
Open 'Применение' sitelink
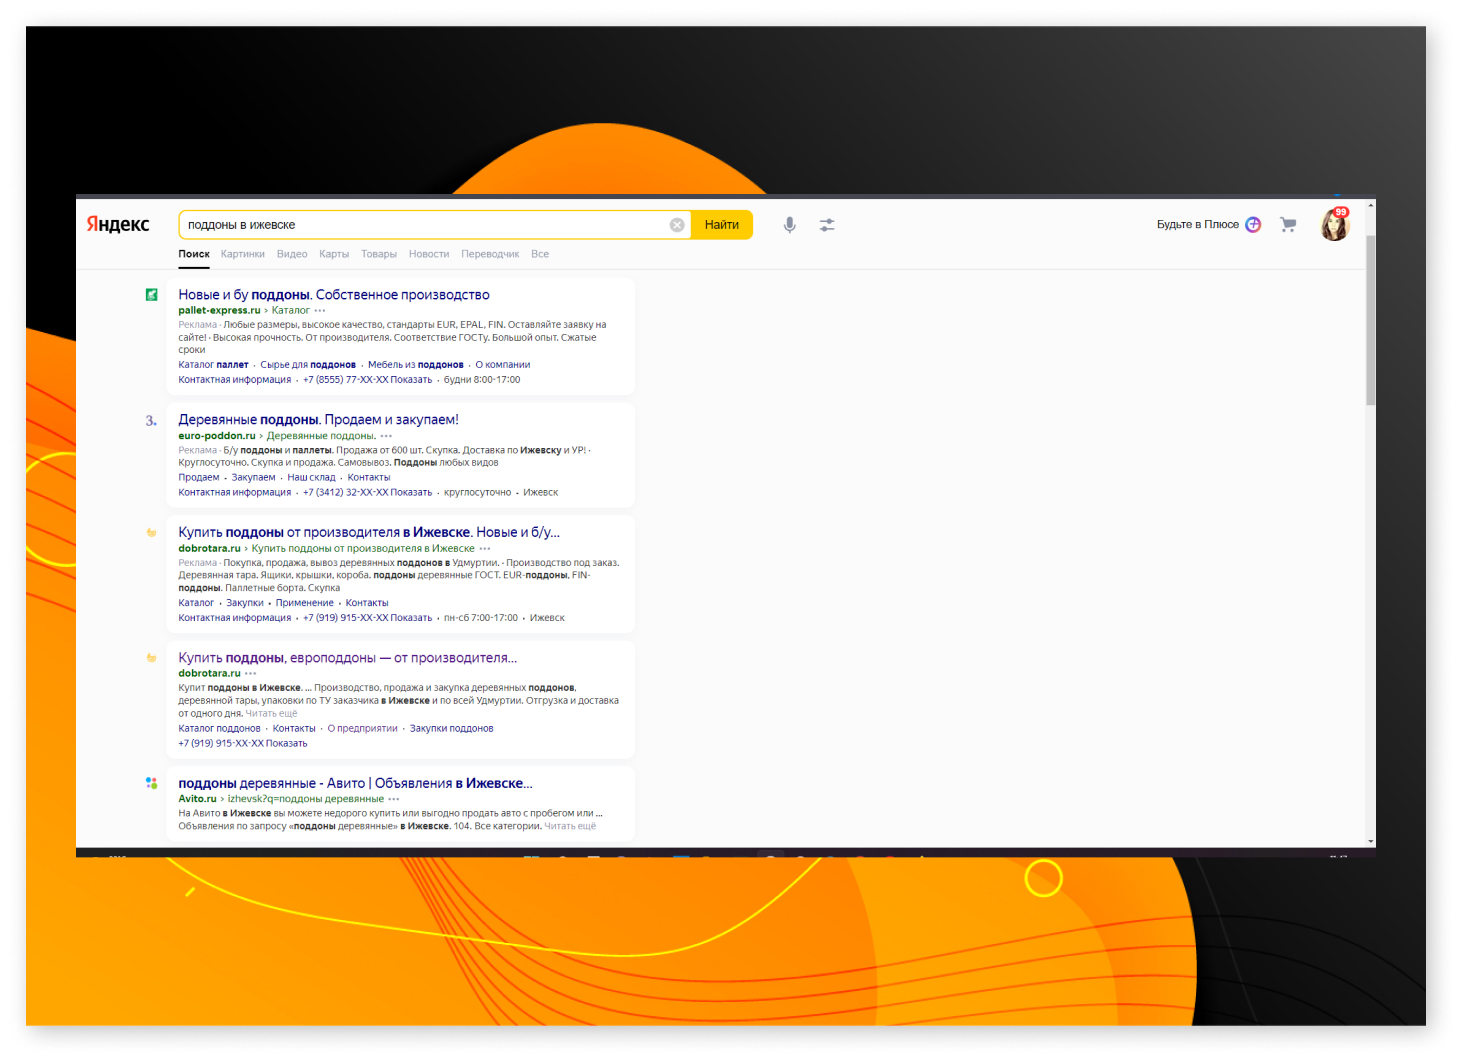[305, 603]
